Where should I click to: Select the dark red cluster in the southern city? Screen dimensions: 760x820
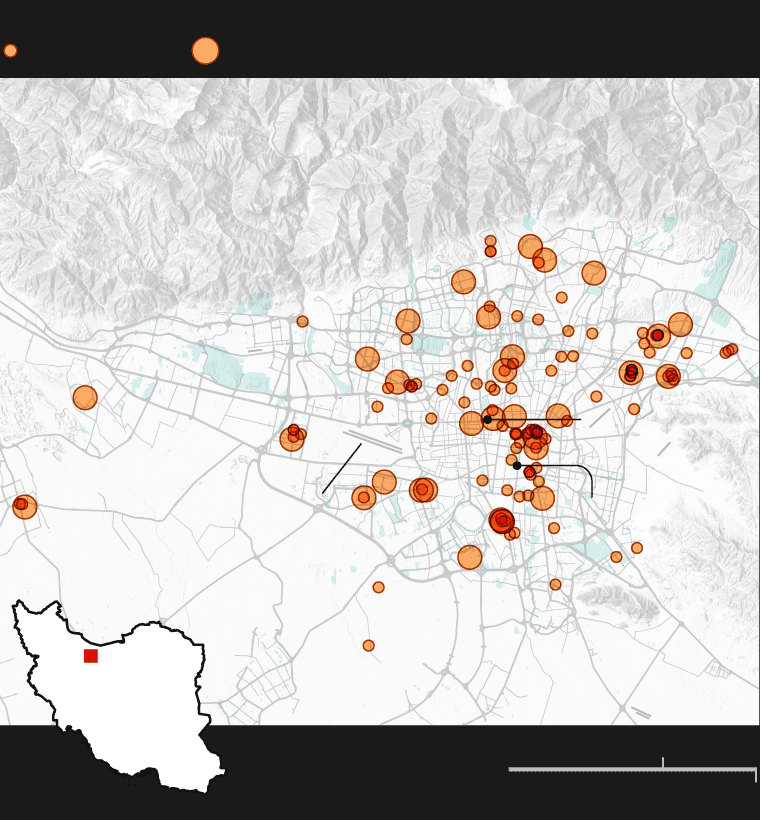pyautogui.click(x=502, y=520)
